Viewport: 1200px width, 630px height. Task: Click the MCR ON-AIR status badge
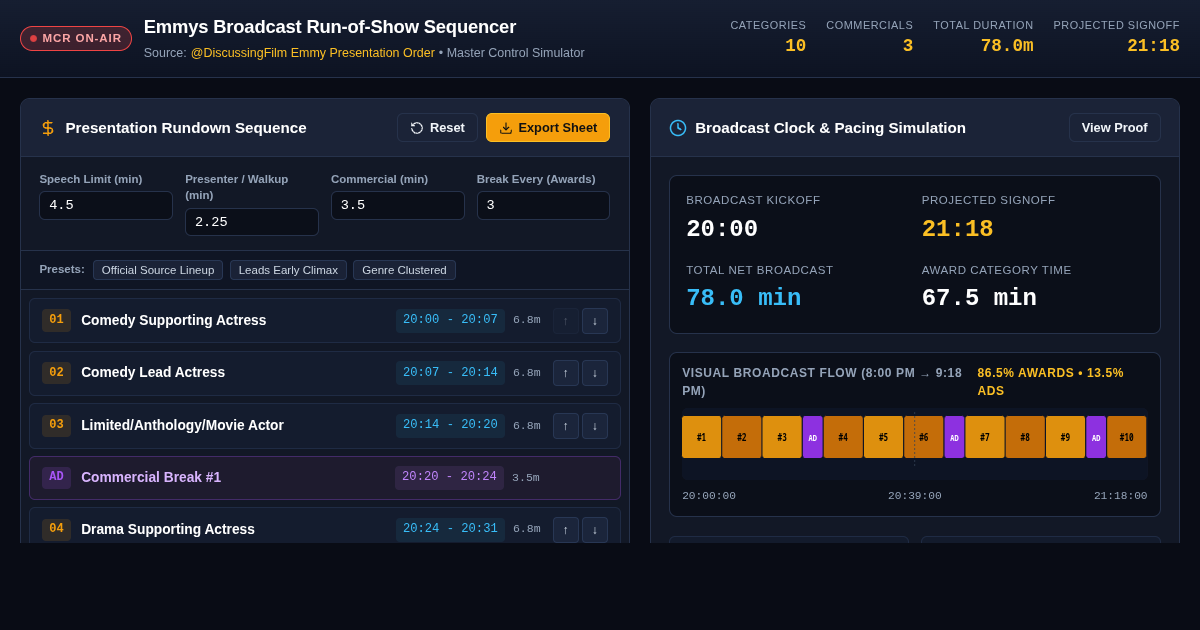point(76,38)
